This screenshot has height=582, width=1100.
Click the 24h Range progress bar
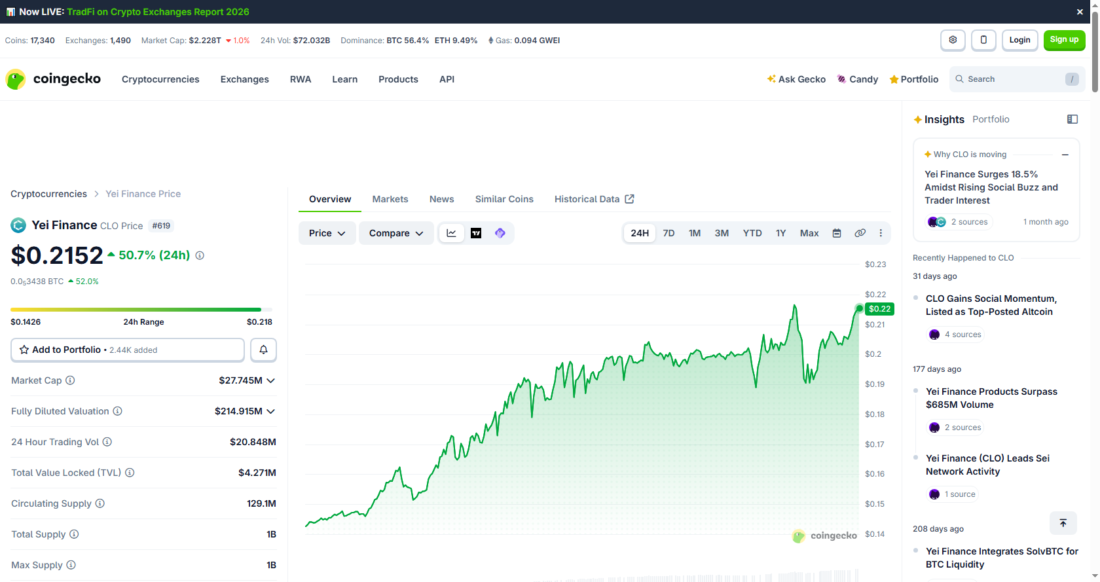(x=141, y=309)
